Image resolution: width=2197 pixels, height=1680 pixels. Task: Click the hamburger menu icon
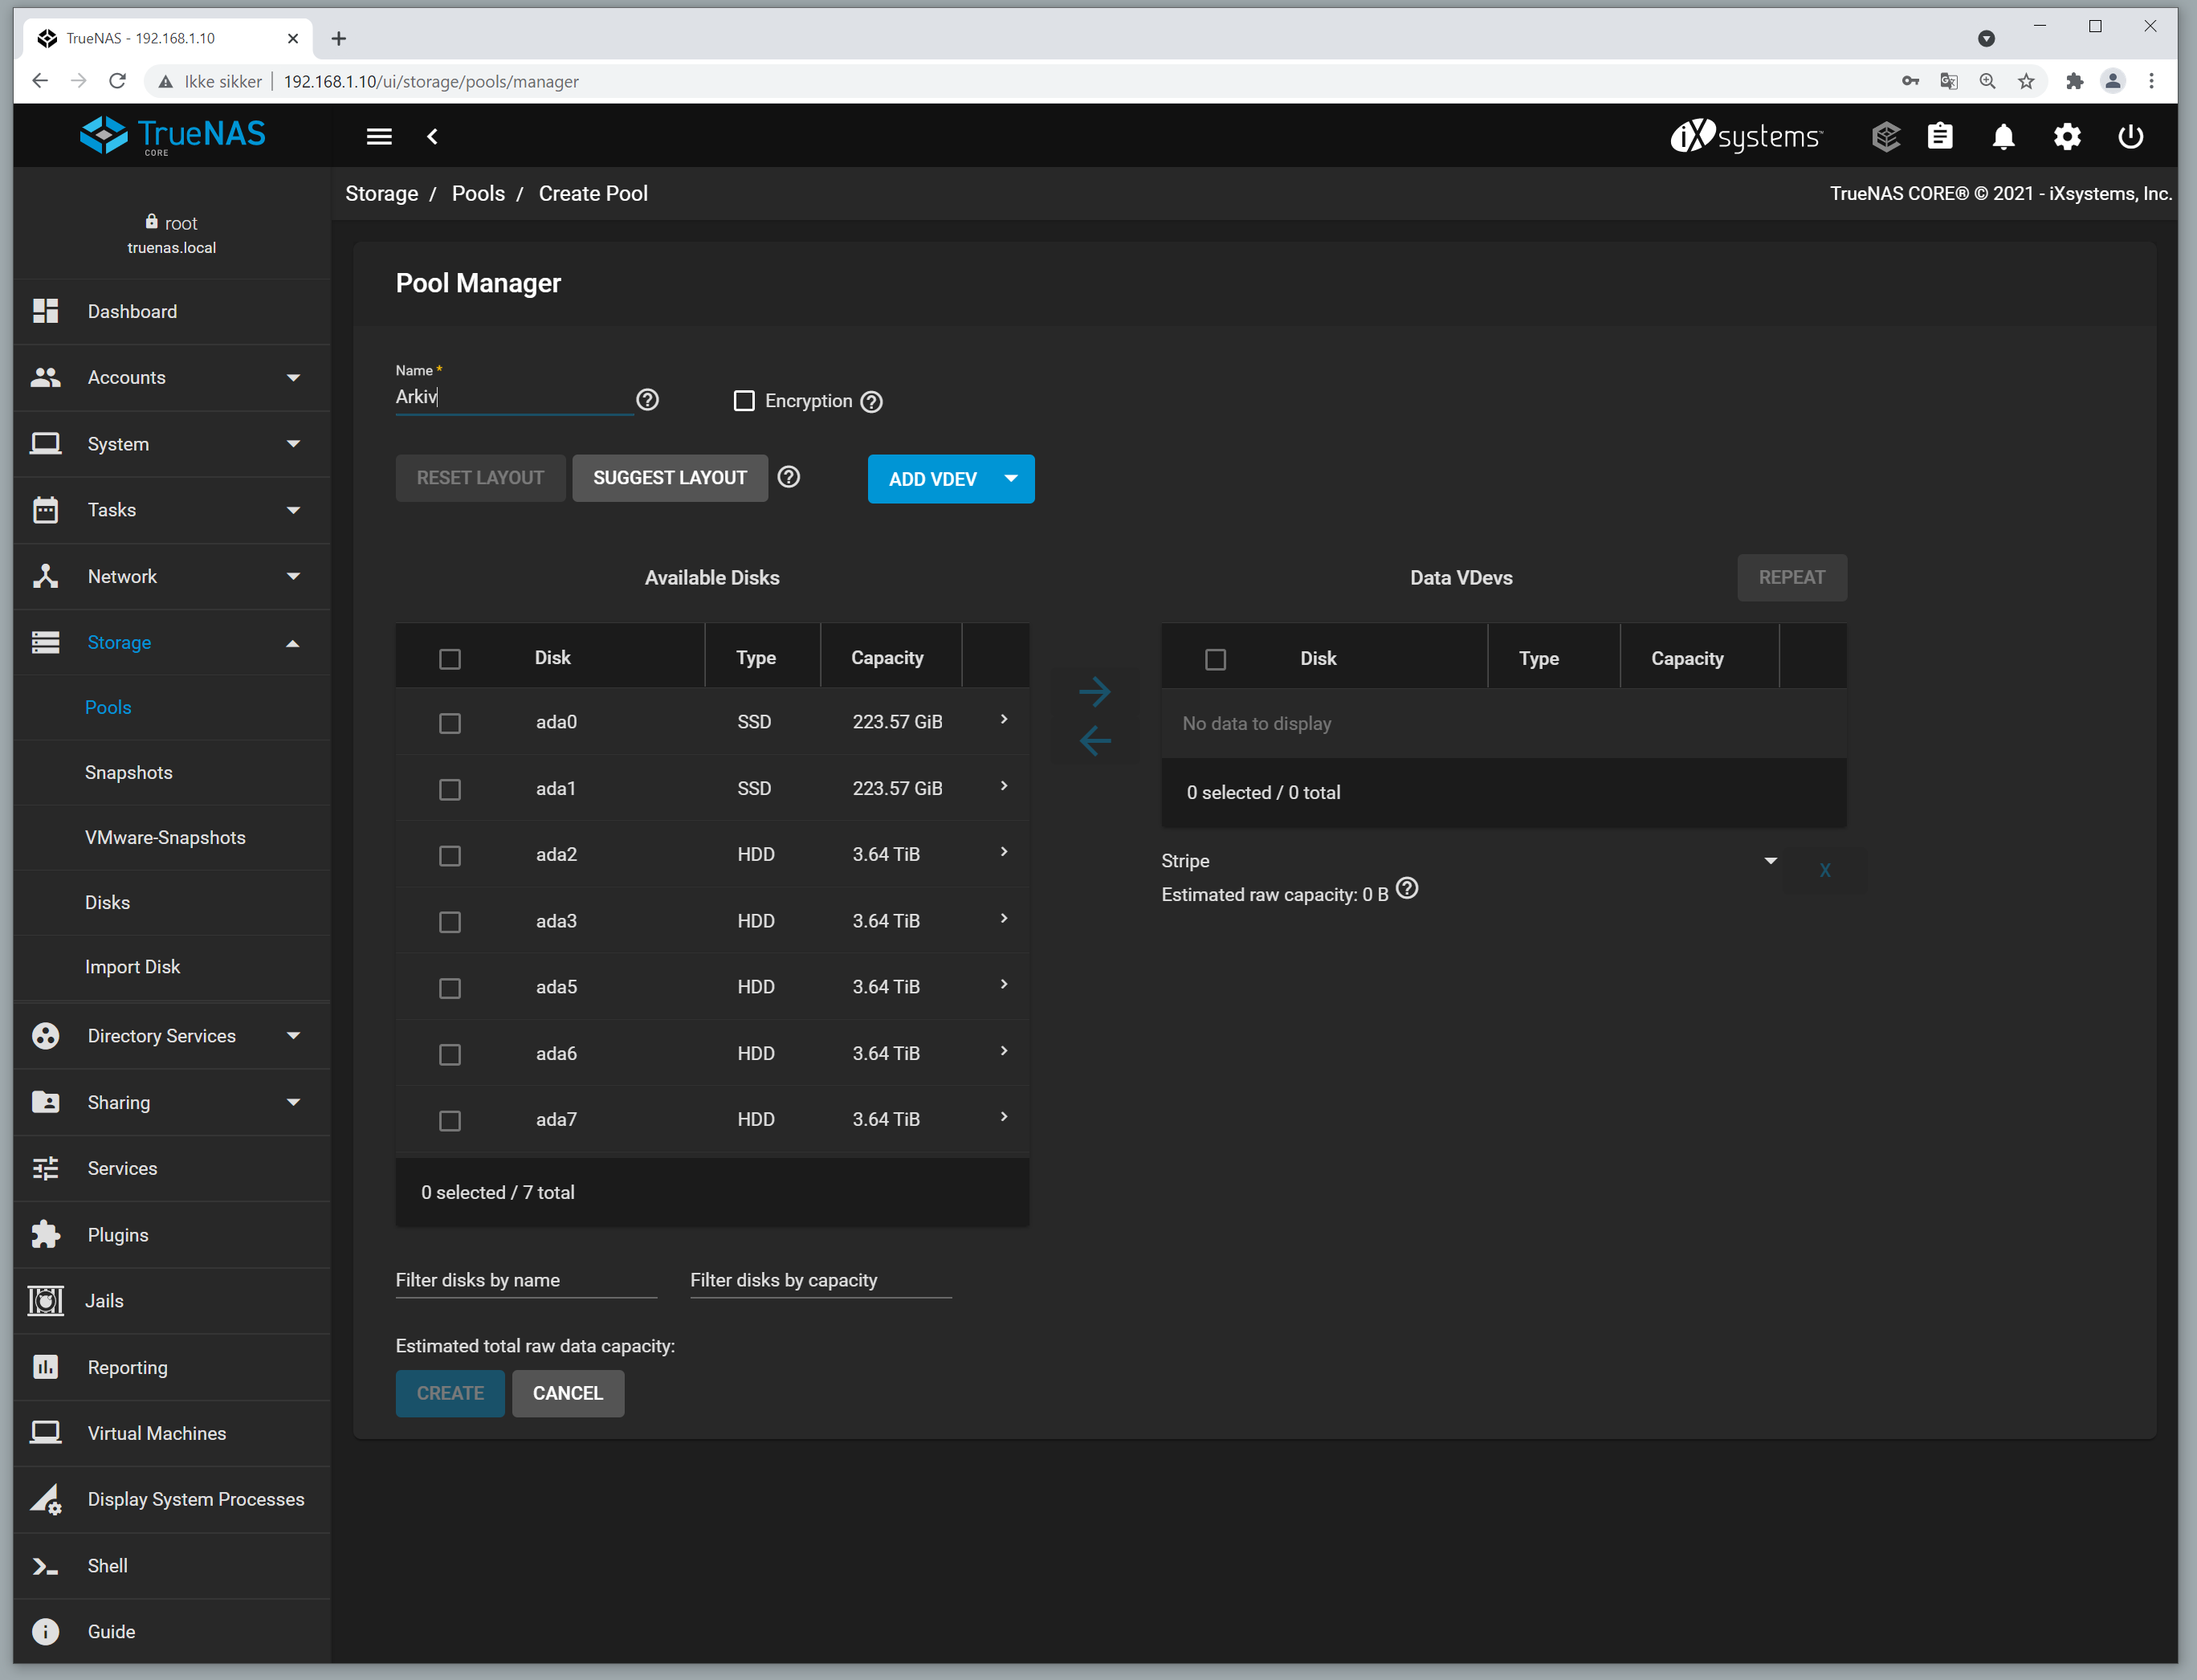click(x=378, y=137)
